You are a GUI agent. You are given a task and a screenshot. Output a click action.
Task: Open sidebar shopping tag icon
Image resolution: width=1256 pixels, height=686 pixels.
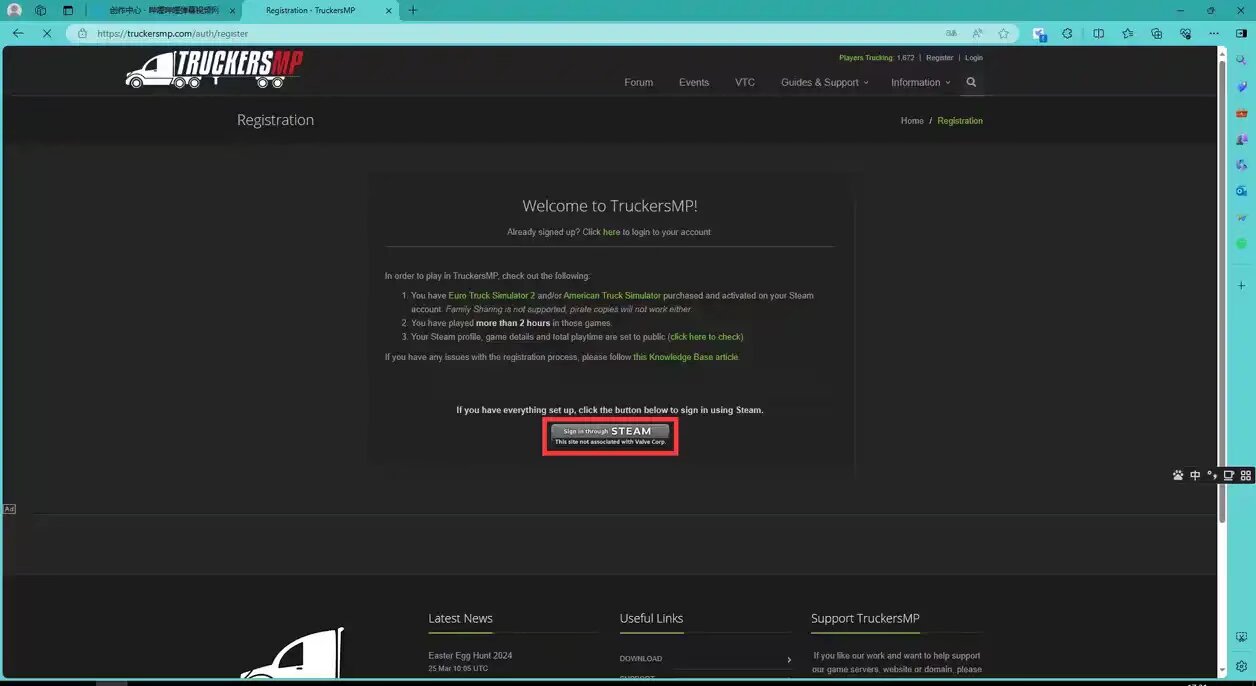1242,87
